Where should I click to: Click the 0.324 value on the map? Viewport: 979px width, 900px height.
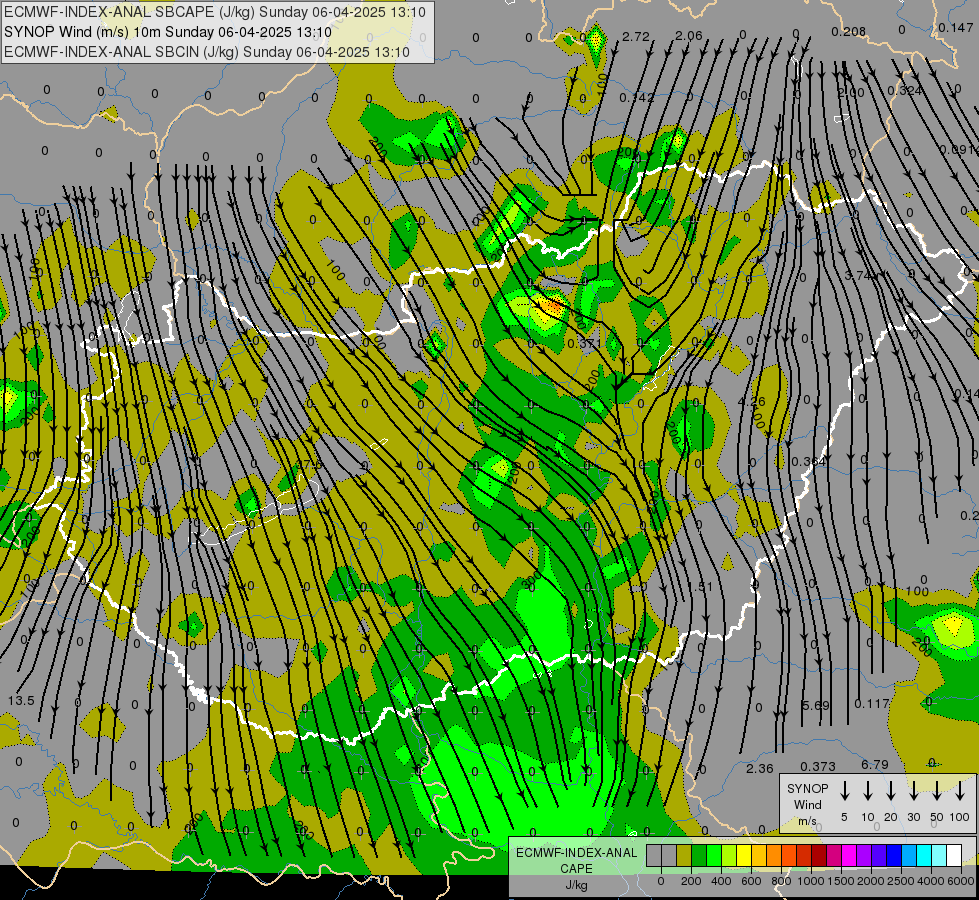pyautogui.click(x=905, y=91)
